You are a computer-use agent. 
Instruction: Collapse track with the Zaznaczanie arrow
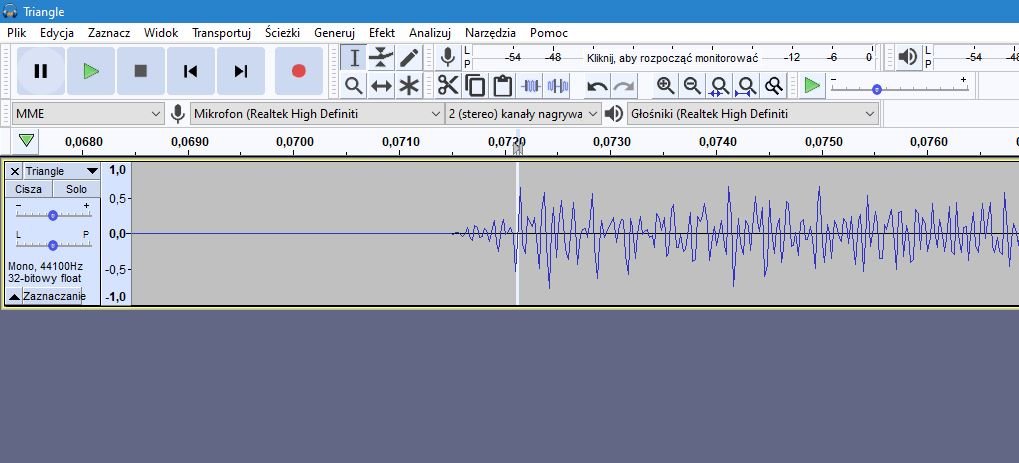pos(14,297)
